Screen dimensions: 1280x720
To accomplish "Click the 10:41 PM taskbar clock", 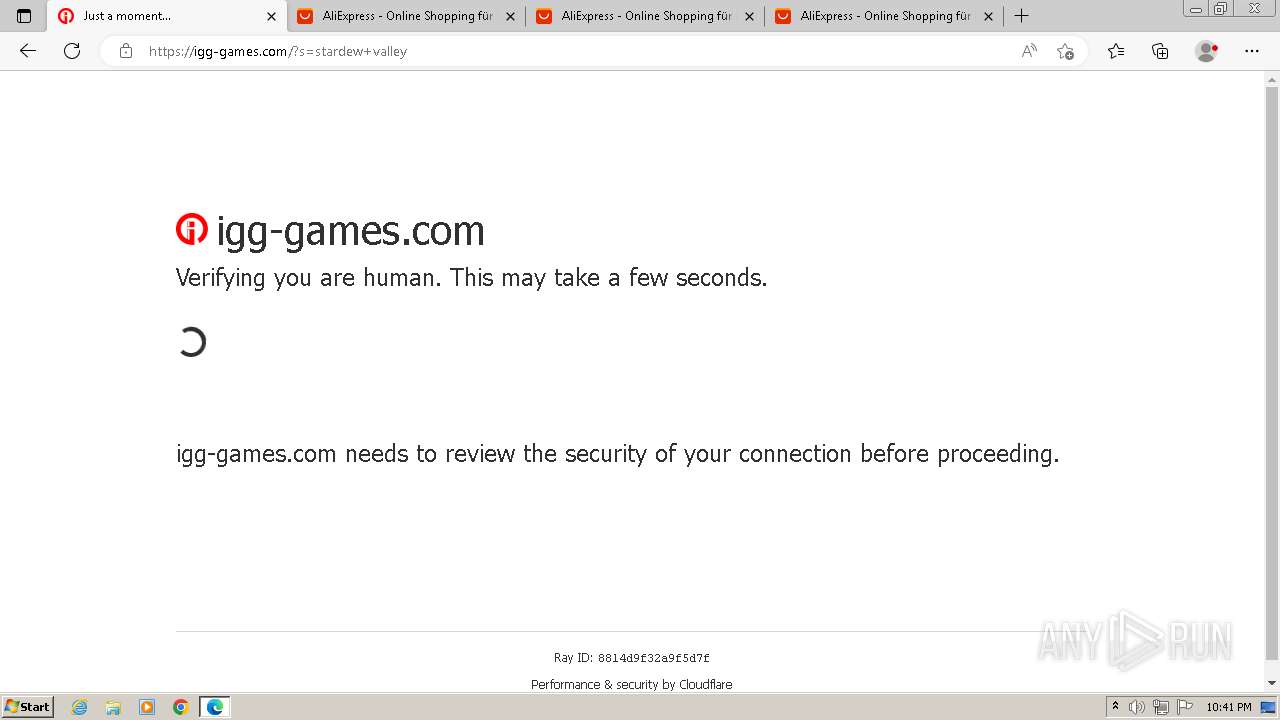I will (1229, 707).
